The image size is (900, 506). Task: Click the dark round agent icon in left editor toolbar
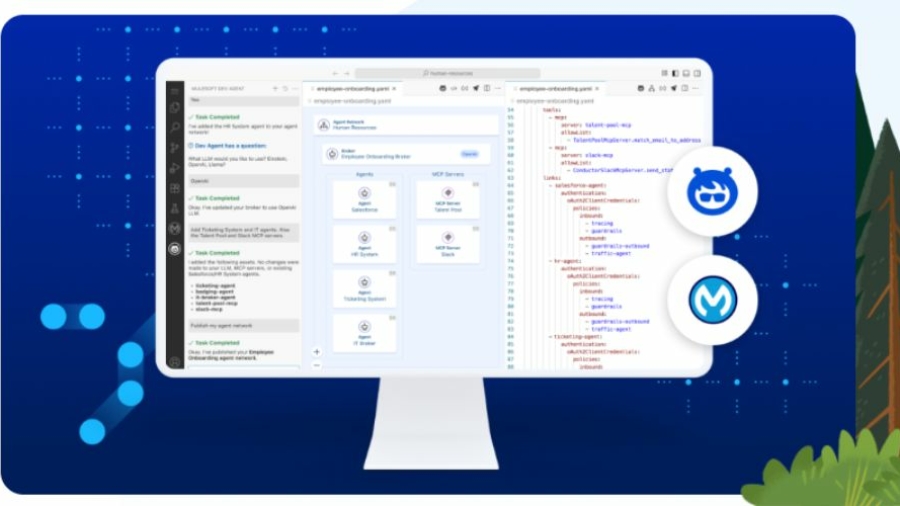tap(443, 89)
